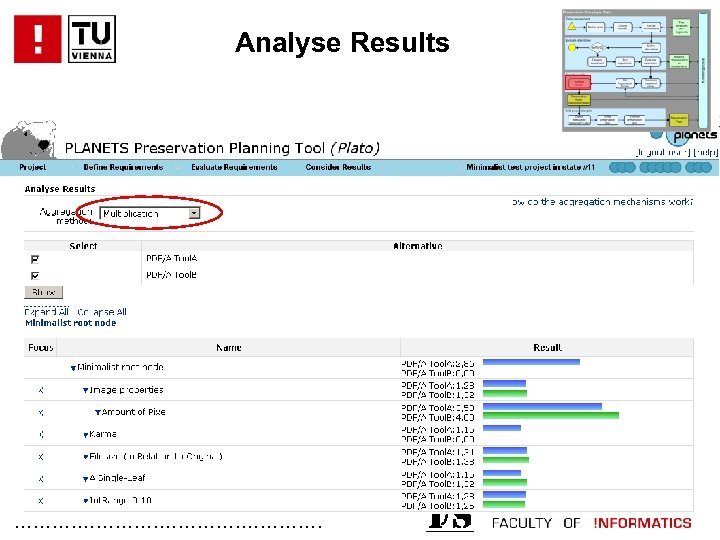Open the workflow diagram thumbnail

[x=636, y=70]
